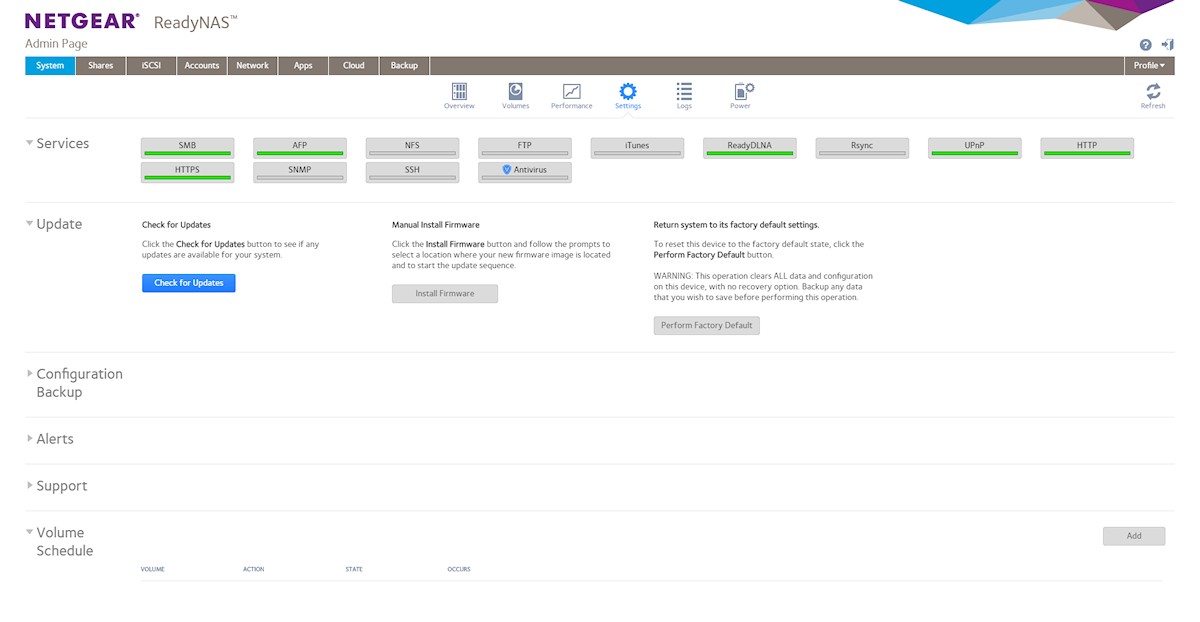This screenshot has width=1200, height=622.
Task: Enable the NFS service
Action: 412,147
